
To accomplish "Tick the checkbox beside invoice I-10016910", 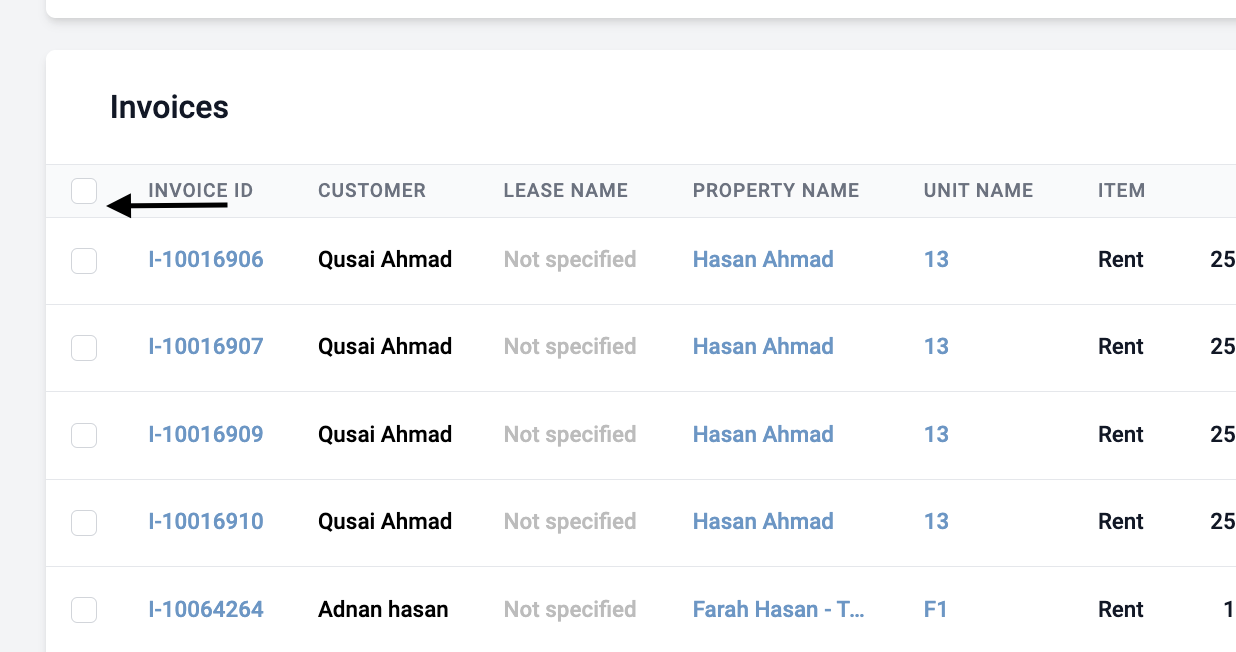I will click(84, 522).
